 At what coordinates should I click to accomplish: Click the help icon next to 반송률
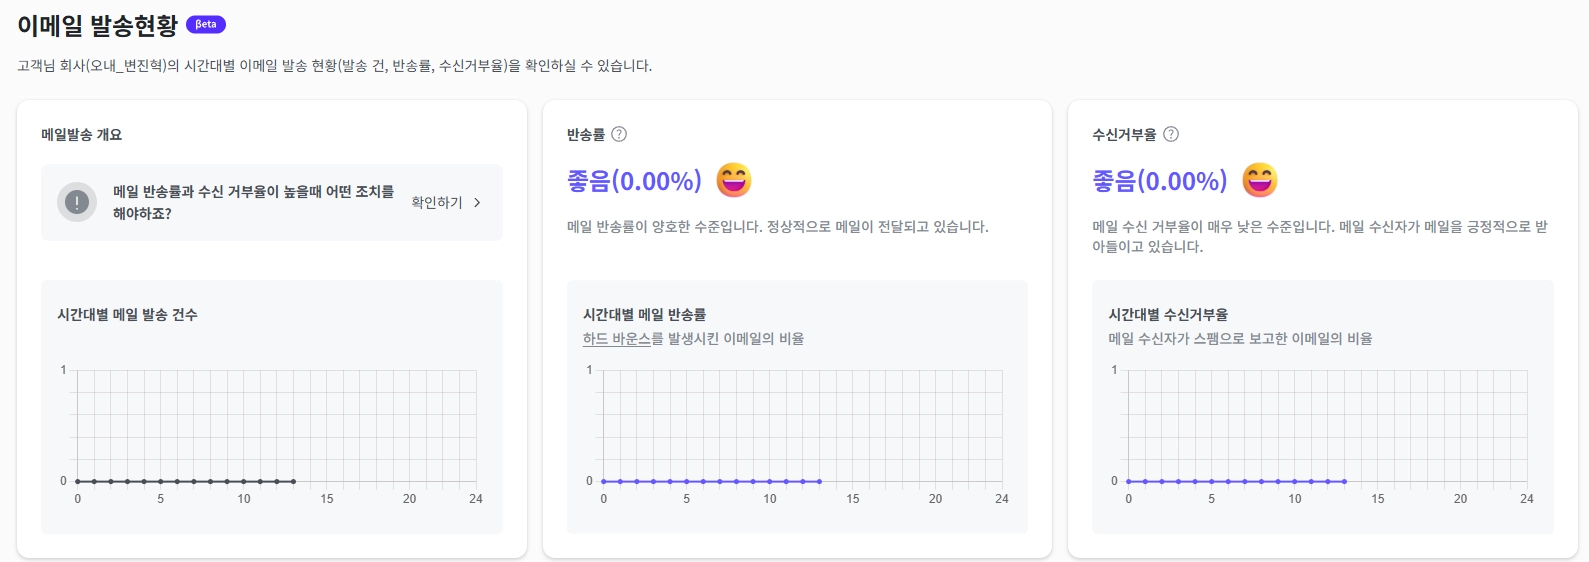click(x=619, y=134)
